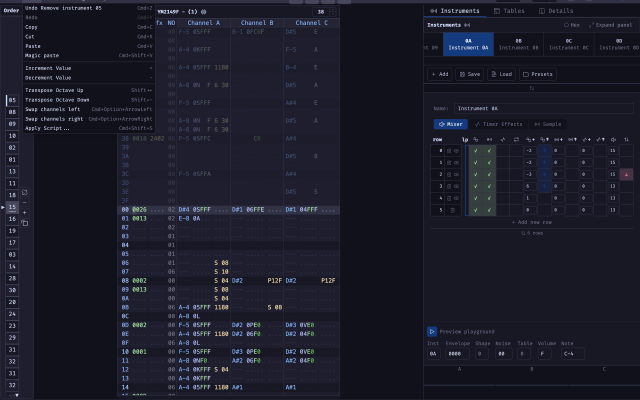This screenshot has width=640, height=400.
Task: Expand the instrument panel
Action: 610,25
